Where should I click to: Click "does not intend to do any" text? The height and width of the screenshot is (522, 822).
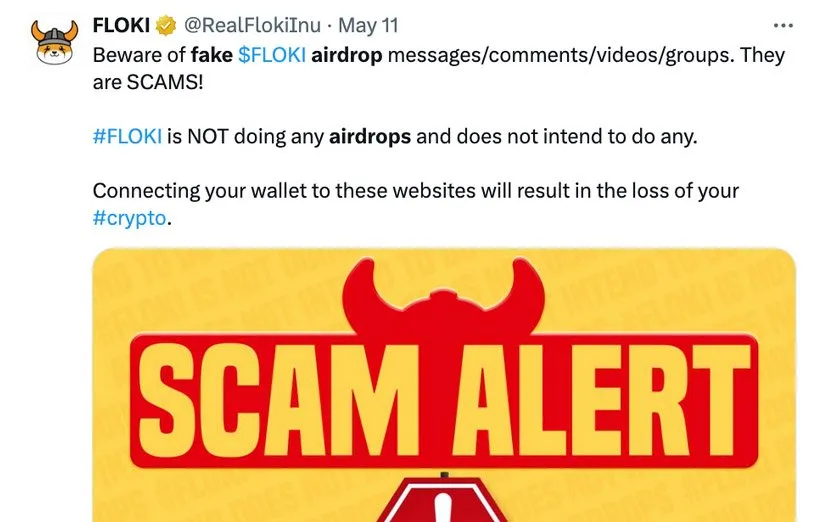pos(577,136)
